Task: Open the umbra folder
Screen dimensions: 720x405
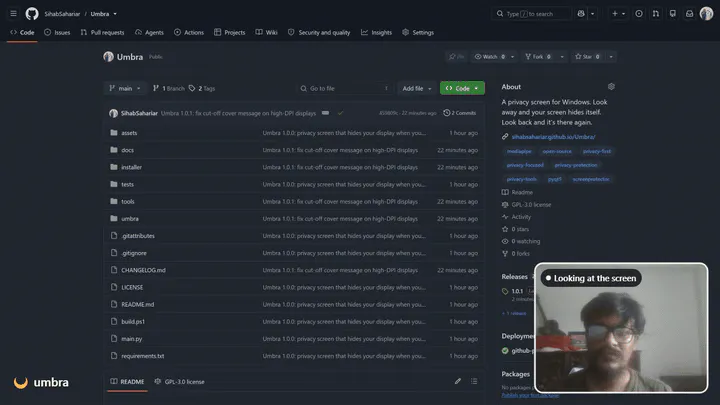Action: (x=129, y=219)
